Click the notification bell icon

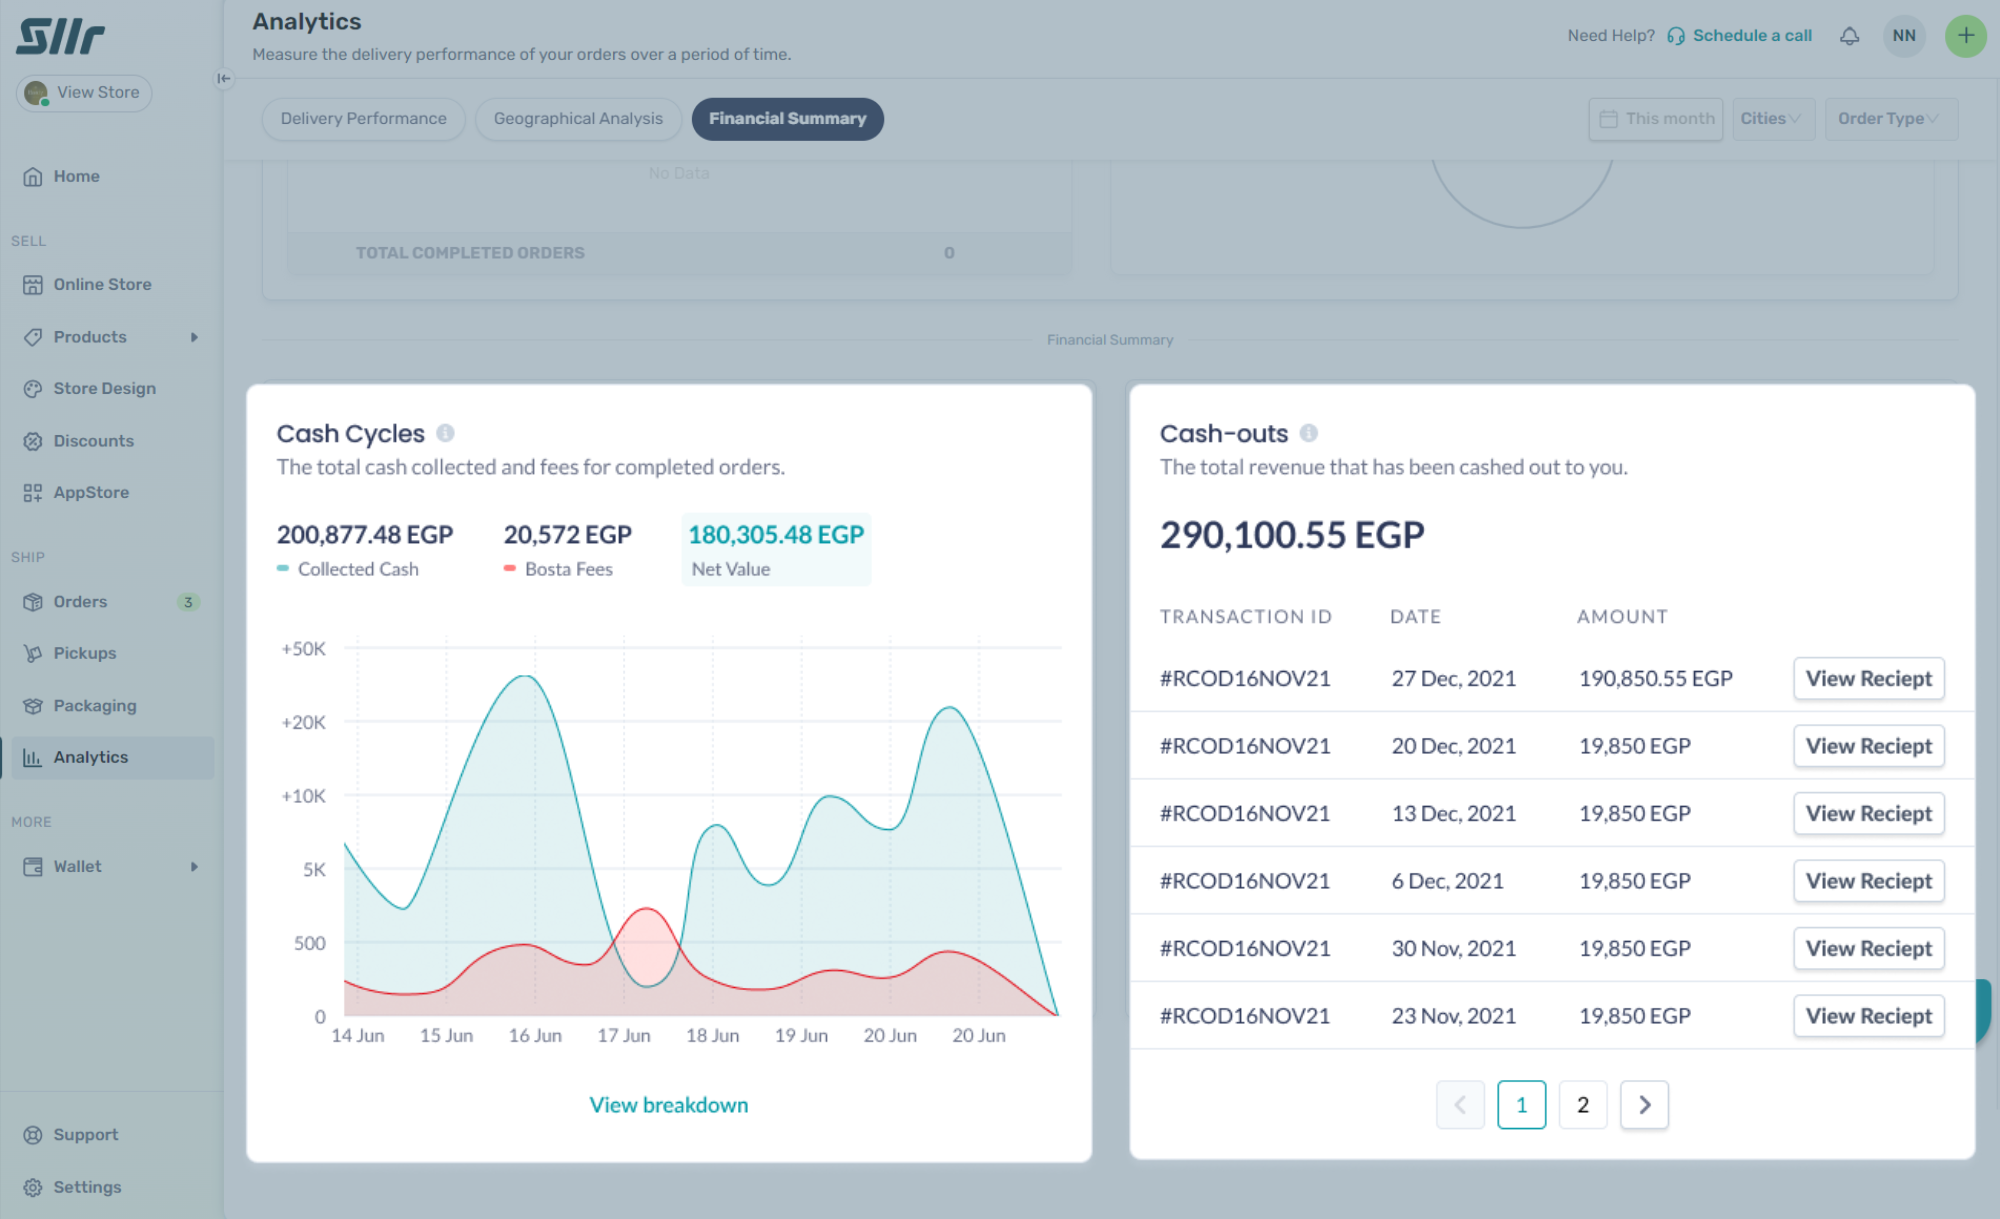[1849, 36]
